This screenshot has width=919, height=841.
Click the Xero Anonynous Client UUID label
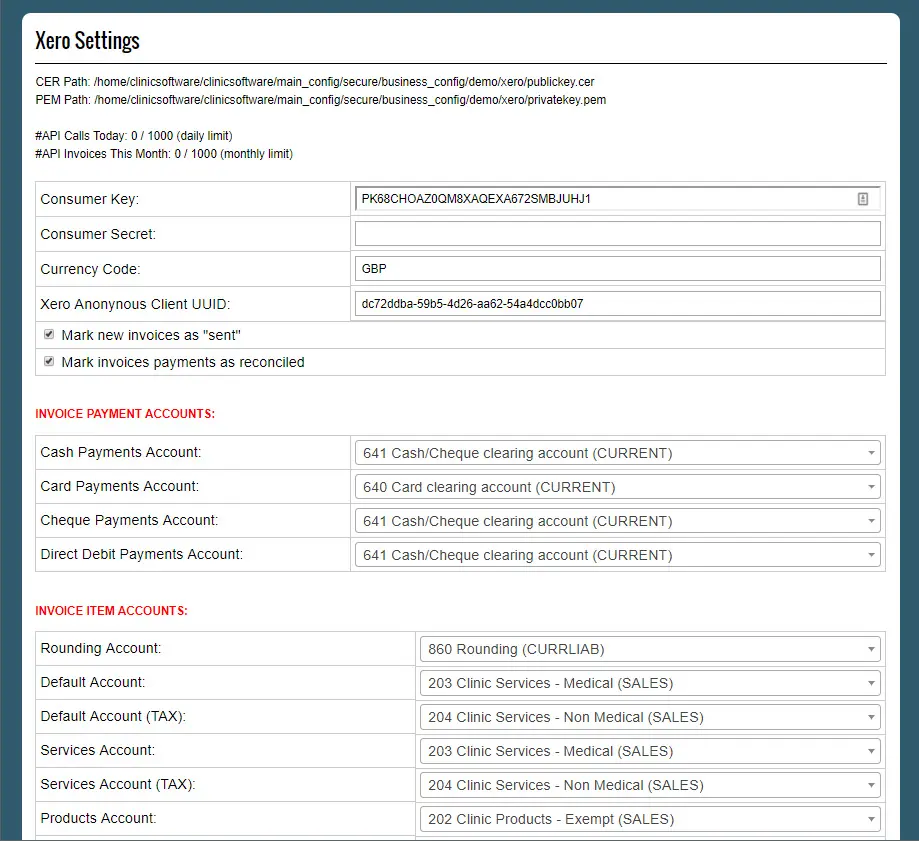point(135,304)
